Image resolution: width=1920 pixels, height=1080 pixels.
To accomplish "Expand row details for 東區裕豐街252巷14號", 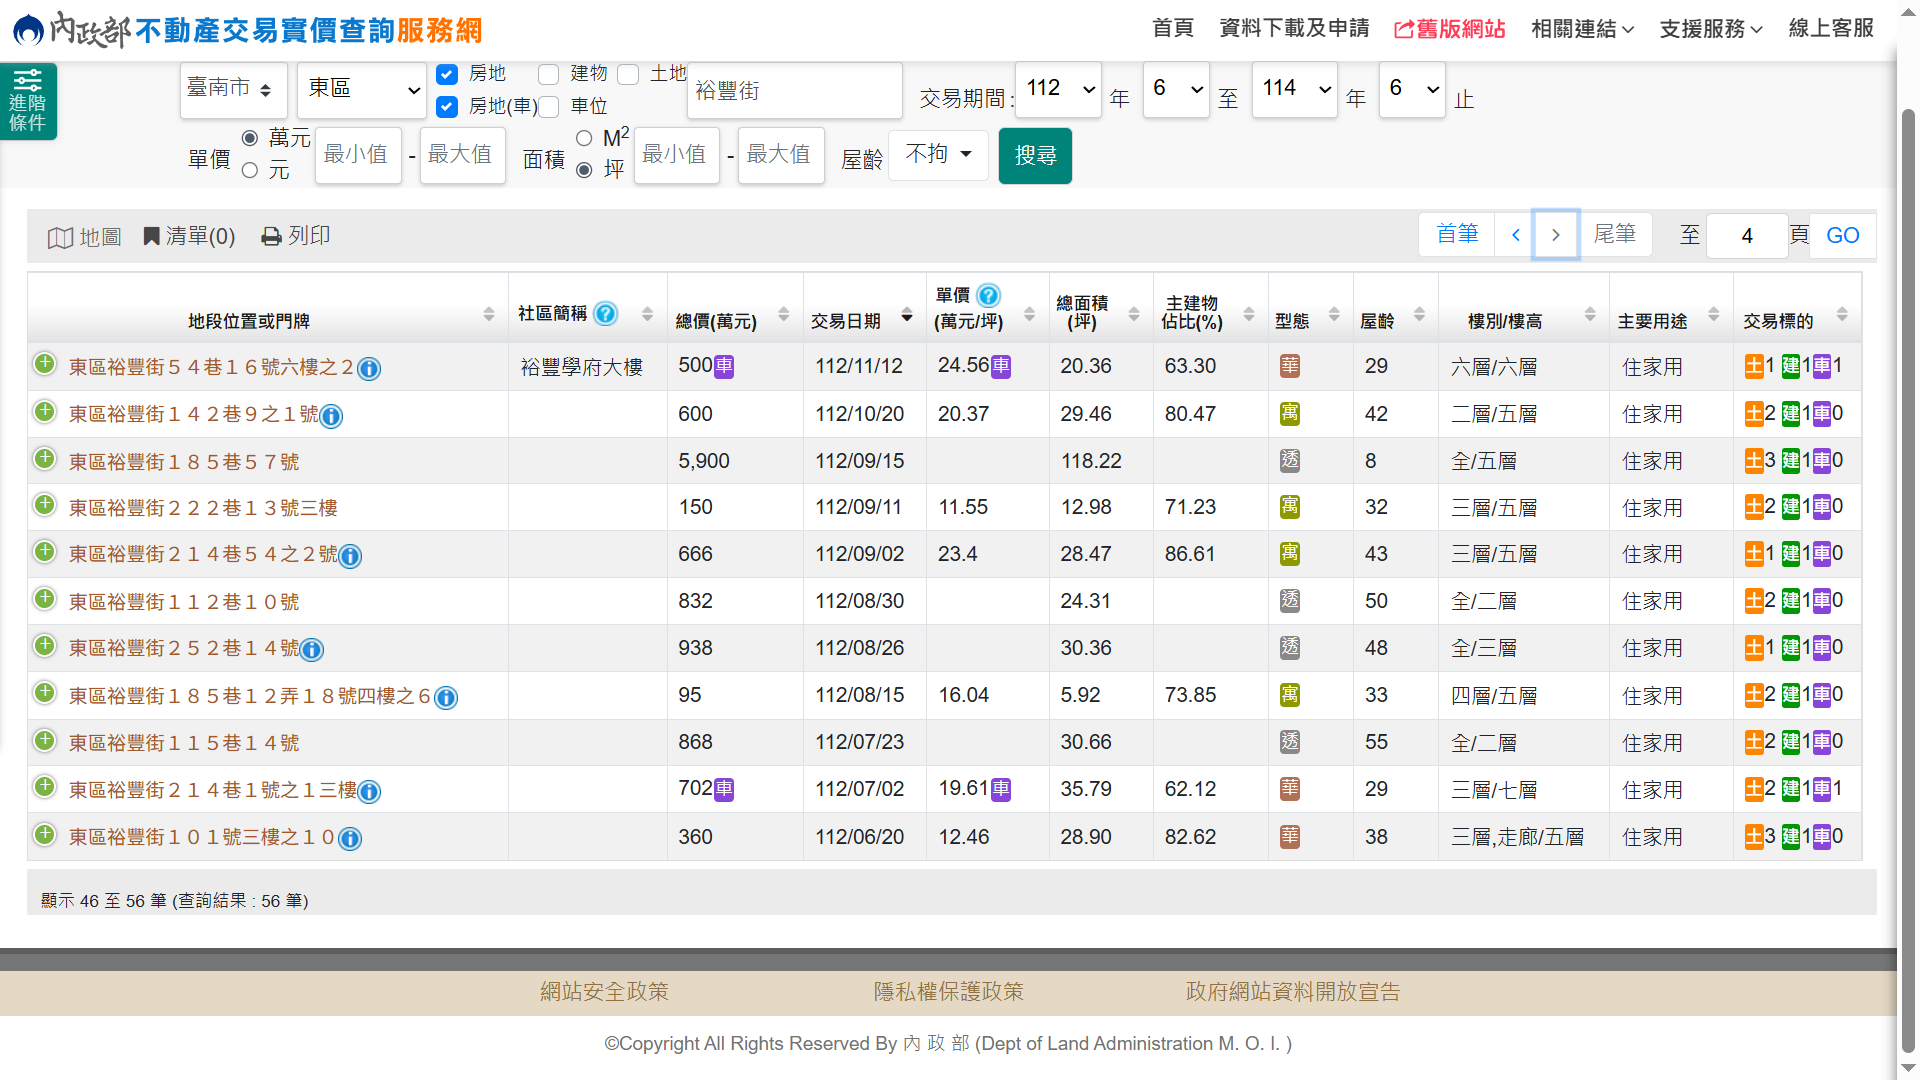I will (x=44, y=645).
